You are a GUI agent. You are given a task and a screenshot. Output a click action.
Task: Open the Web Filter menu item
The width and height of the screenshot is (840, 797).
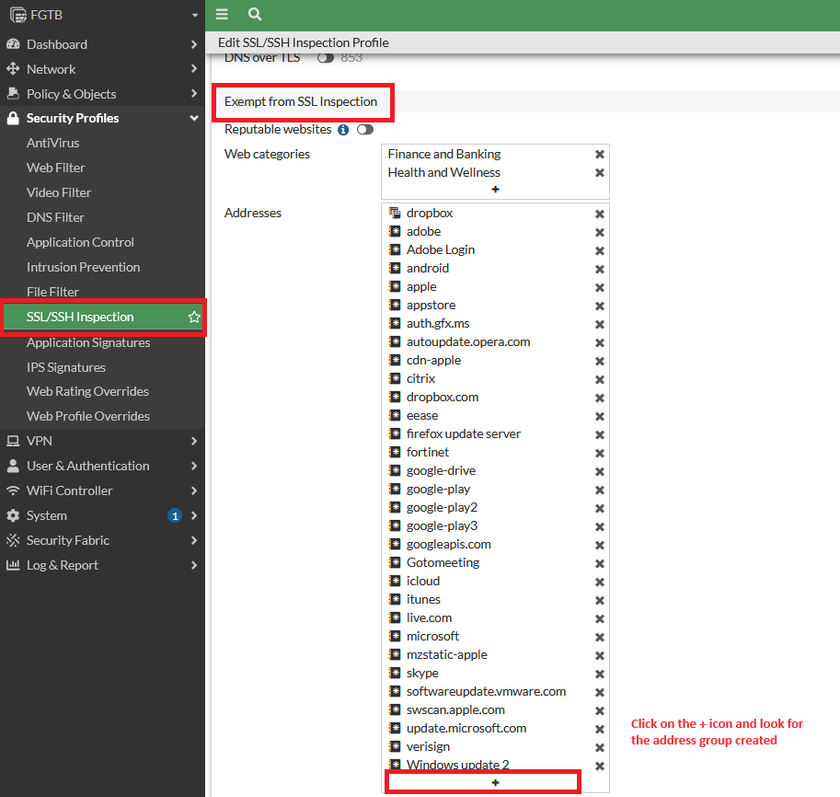[56, 168]
